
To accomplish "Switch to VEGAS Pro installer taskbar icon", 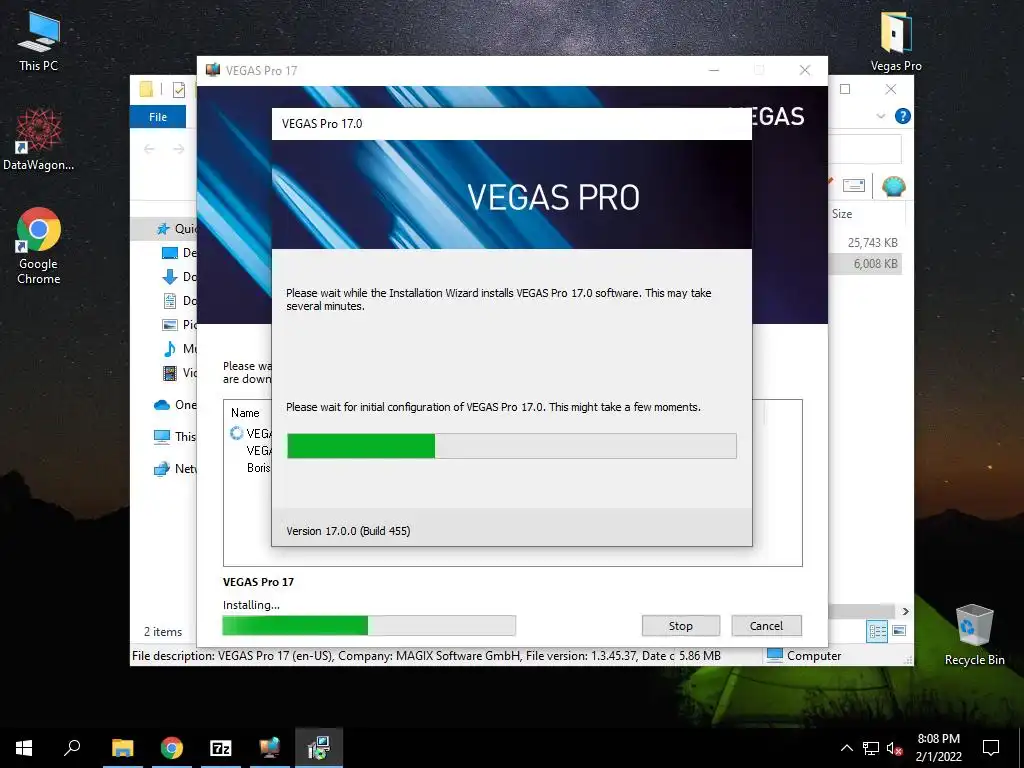I will pyautogui.click(x=270, y=748).
